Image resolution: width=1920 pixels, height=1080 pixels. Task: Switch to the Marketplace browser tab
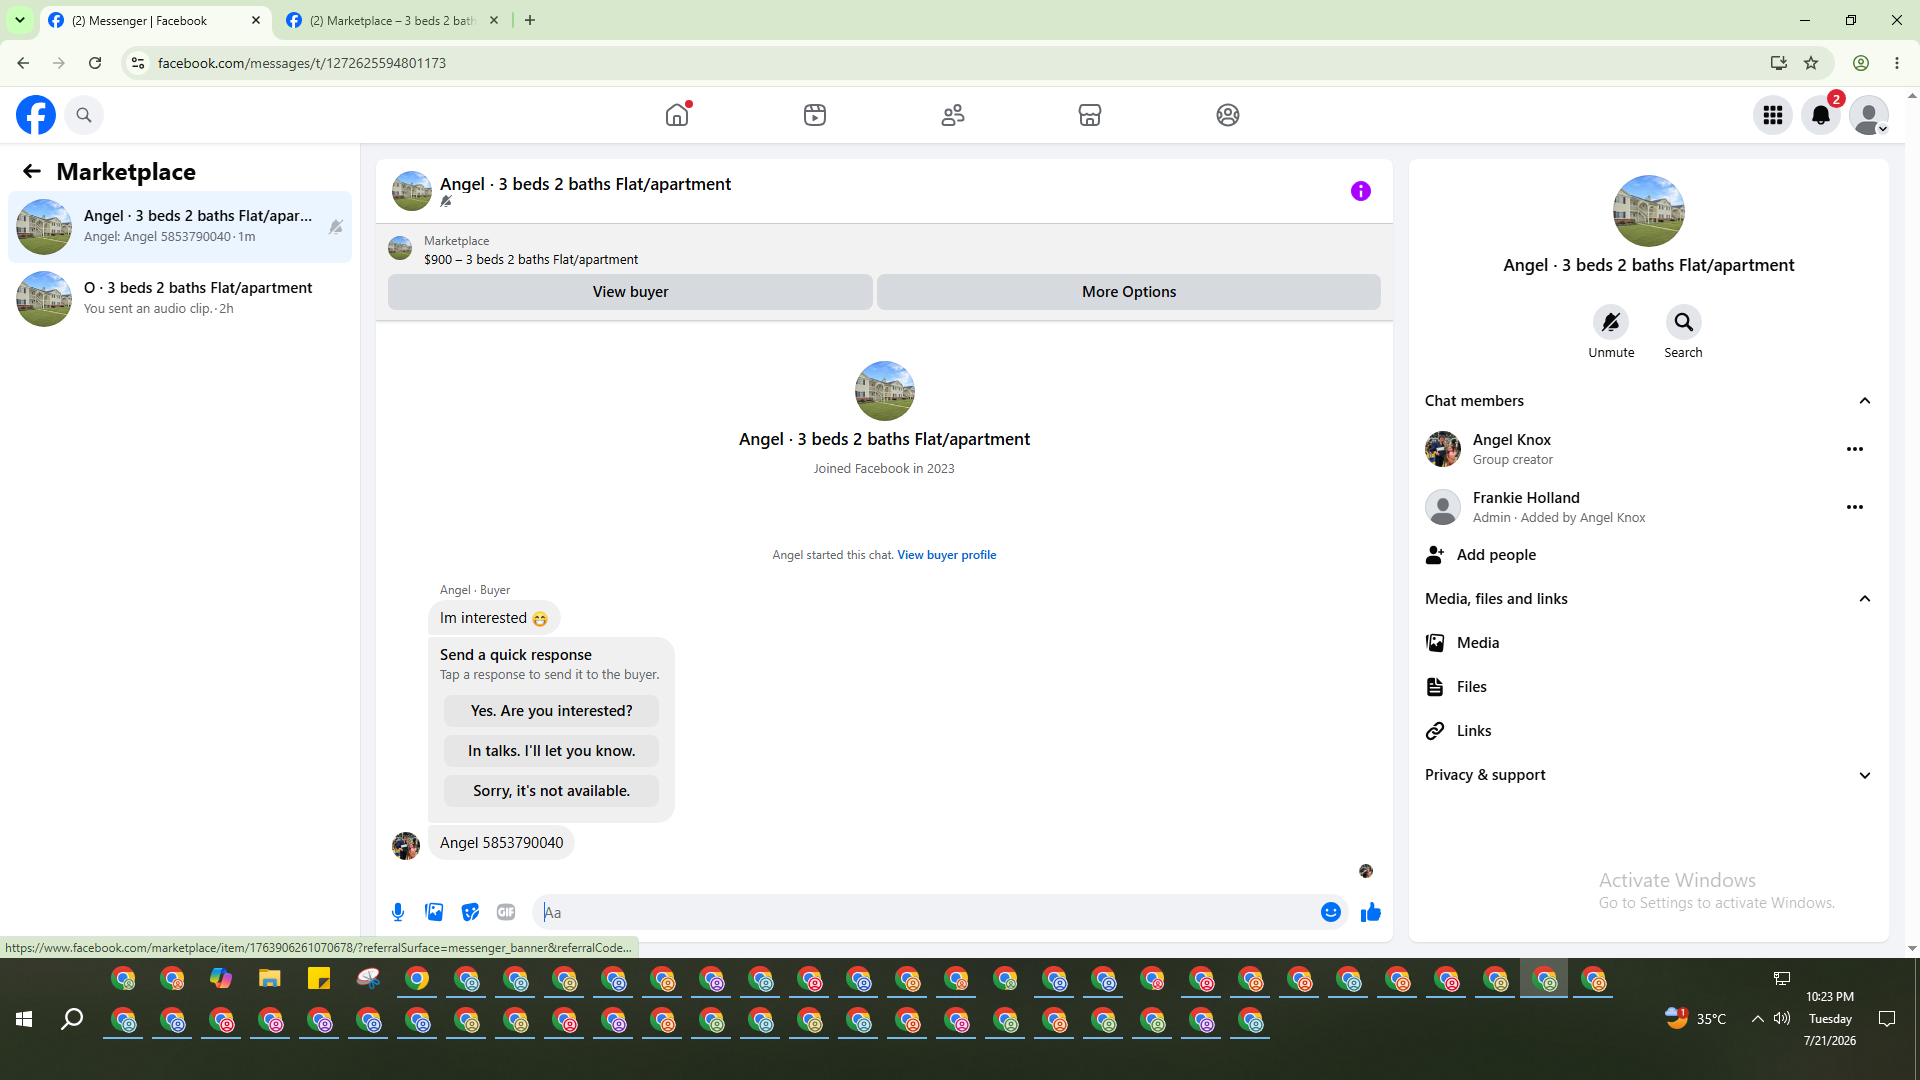click(x=392, y=21)
